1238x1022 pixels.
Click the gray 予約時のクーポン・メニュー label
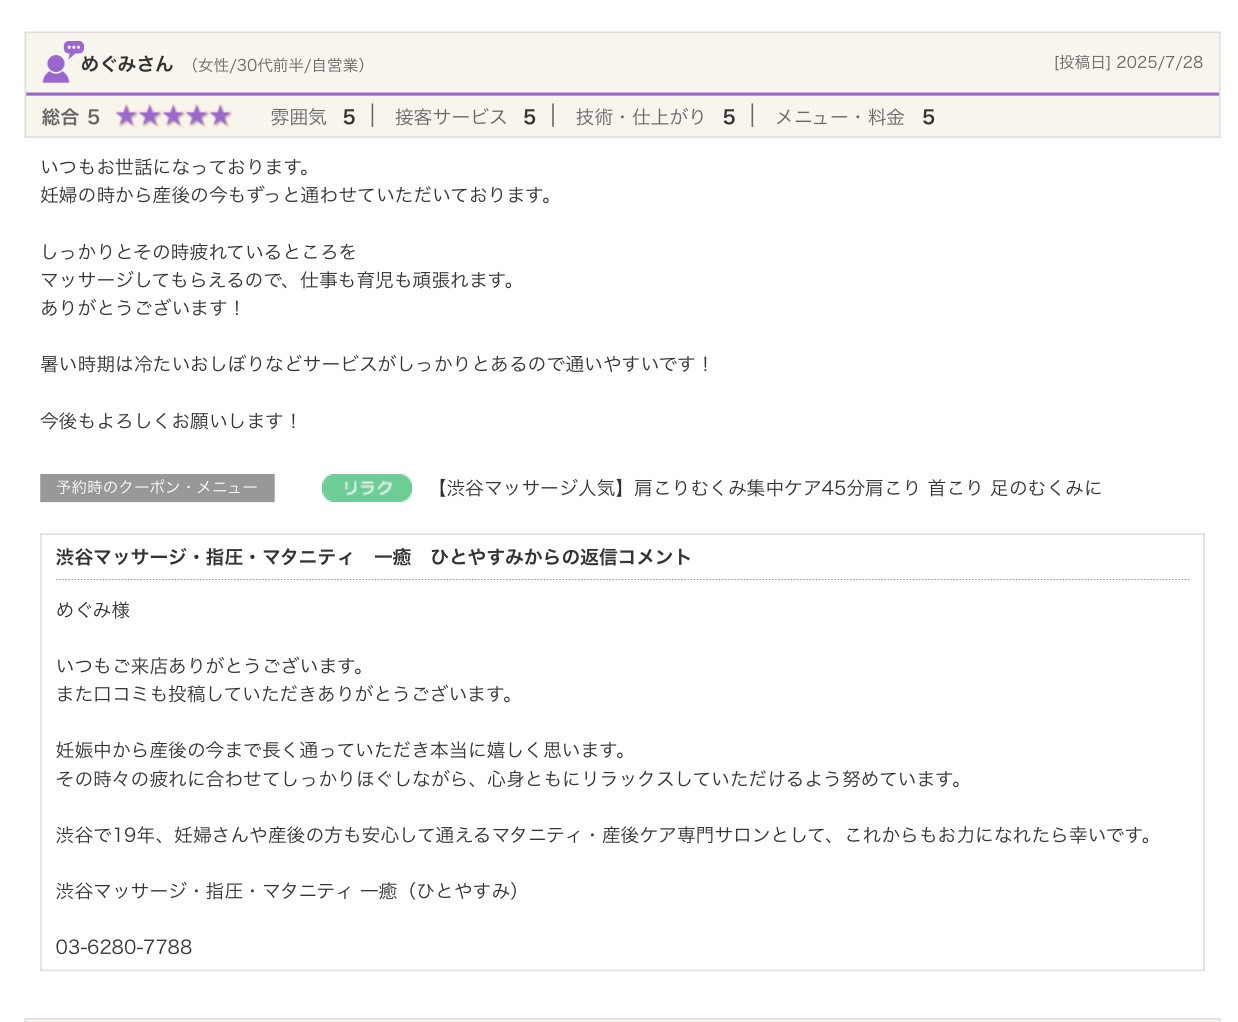[x=157, y=488]
